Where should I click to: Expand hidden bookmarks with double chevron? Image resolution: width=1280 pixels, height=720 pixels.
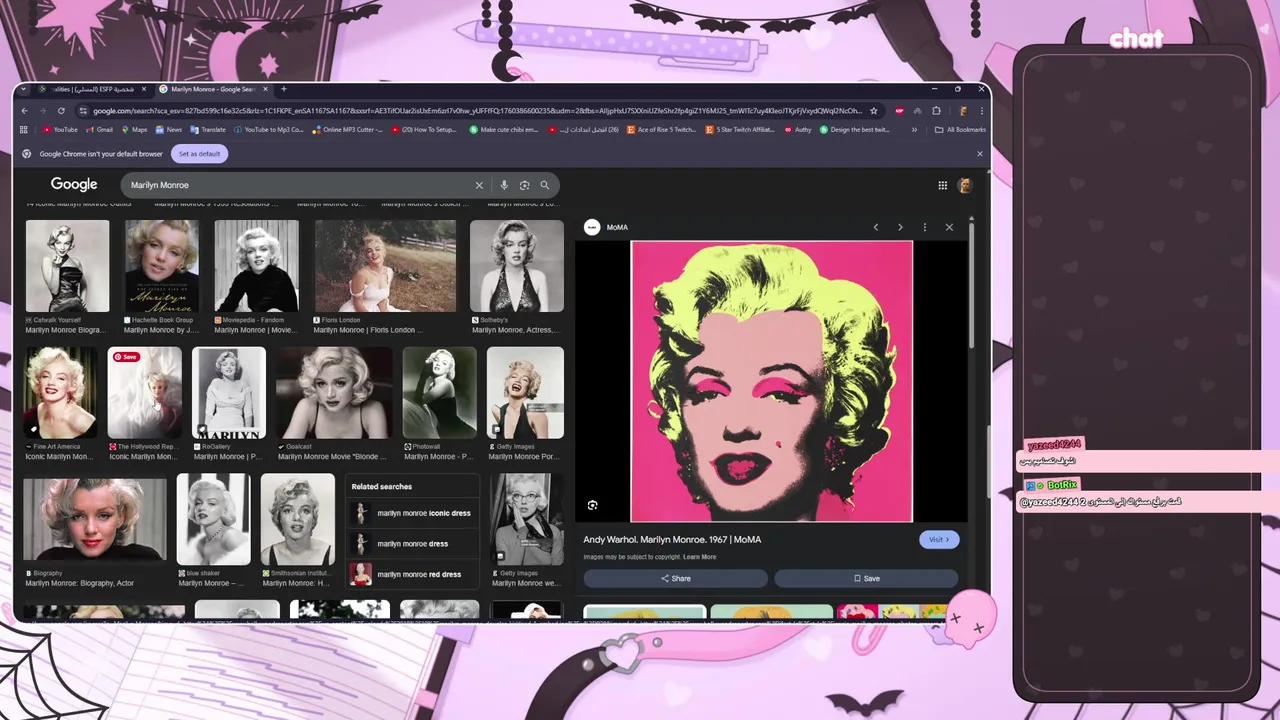914,130
